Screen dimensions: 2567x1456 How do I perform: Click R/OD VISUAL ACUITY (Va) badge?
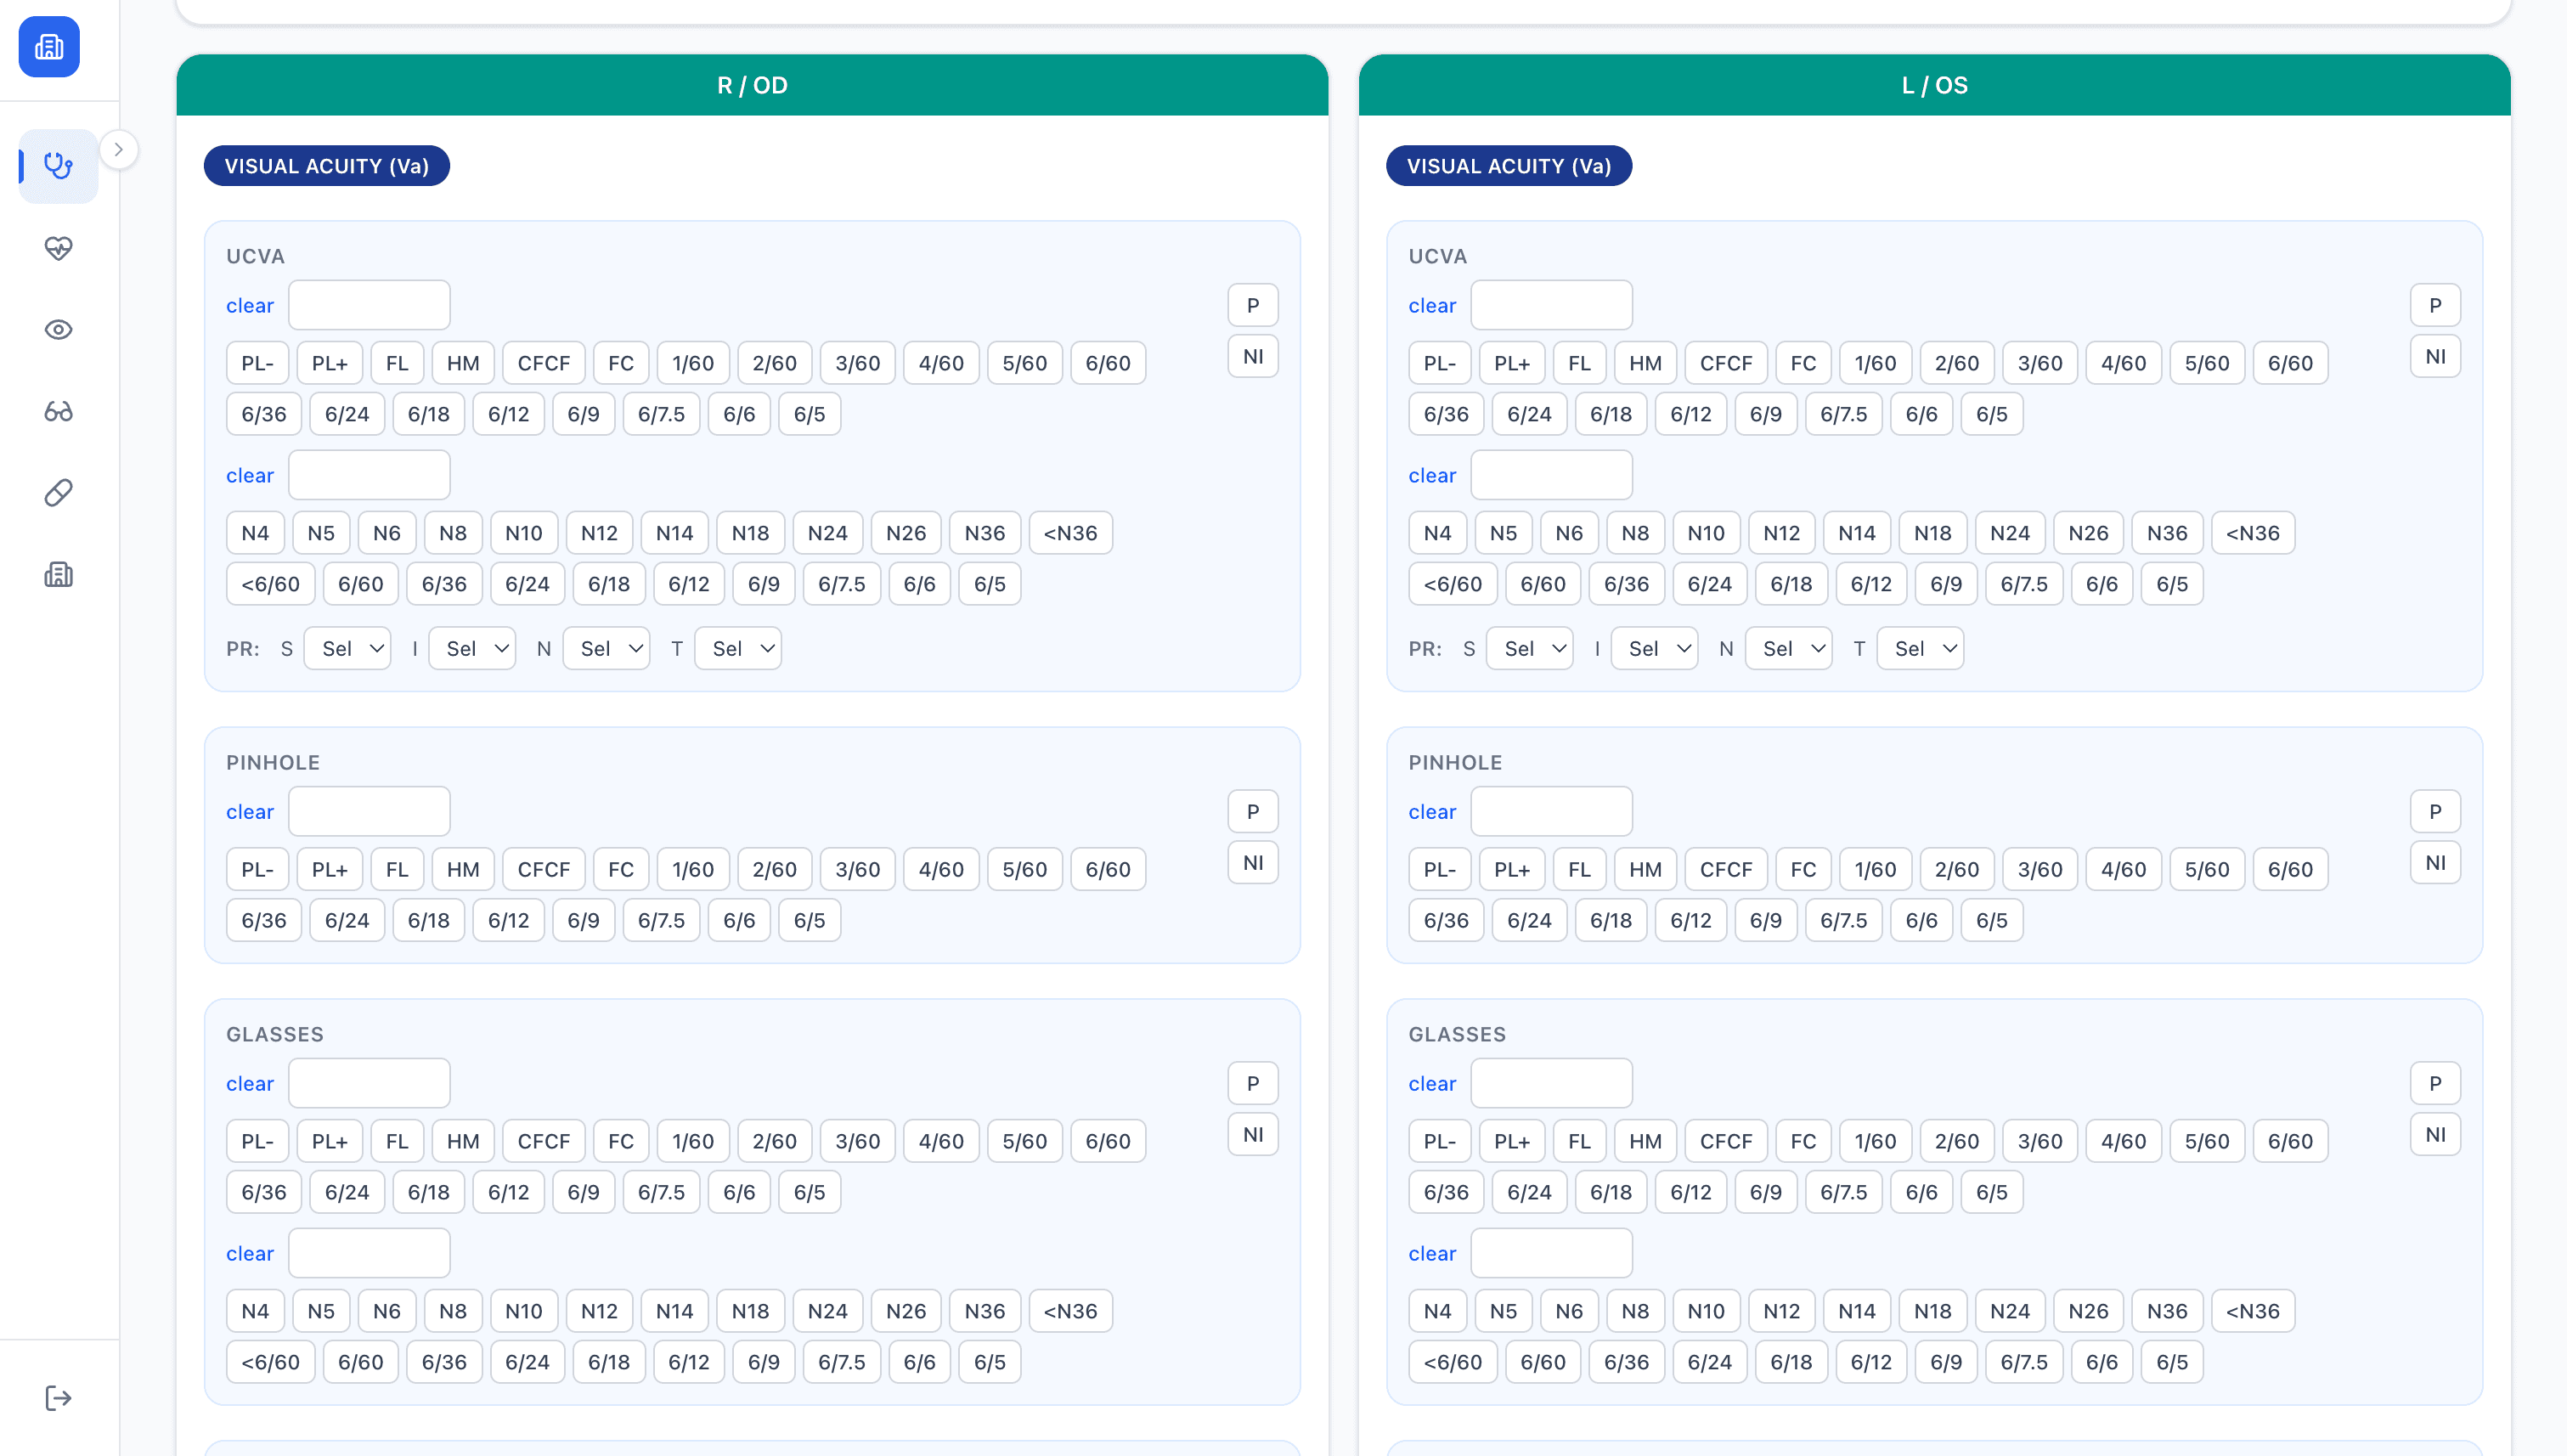327,167
